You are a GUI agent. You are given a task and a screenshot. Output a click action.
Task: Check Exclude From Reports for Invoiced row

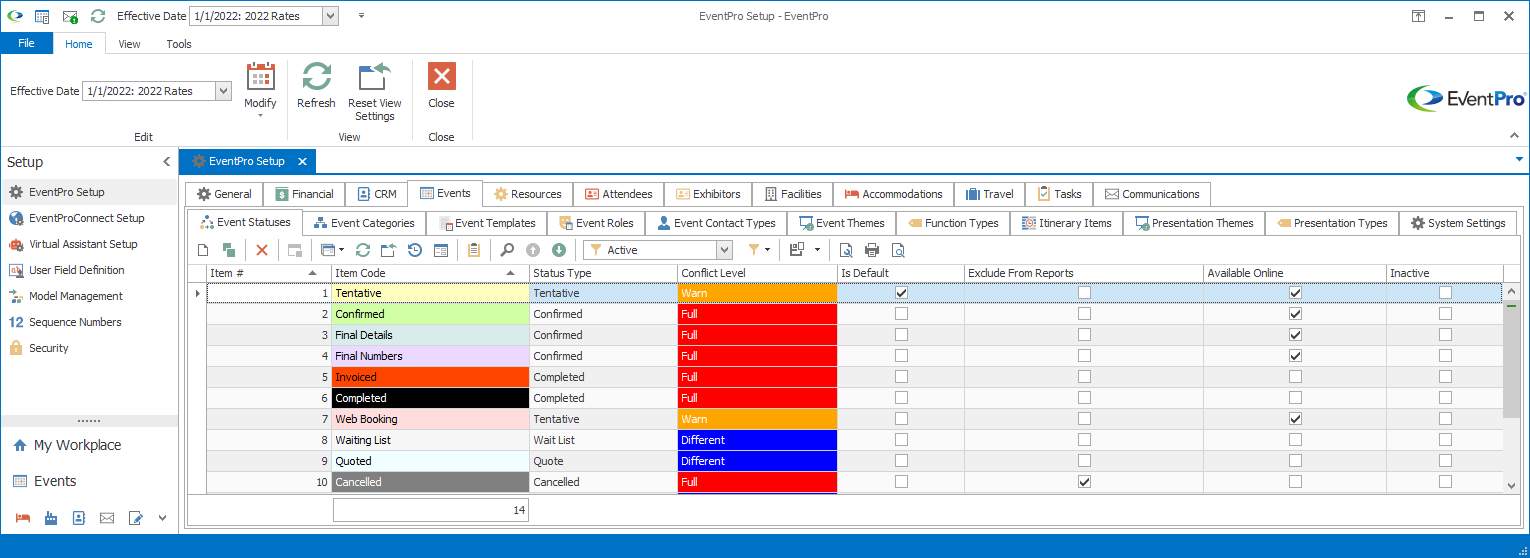pos(1084,377)
